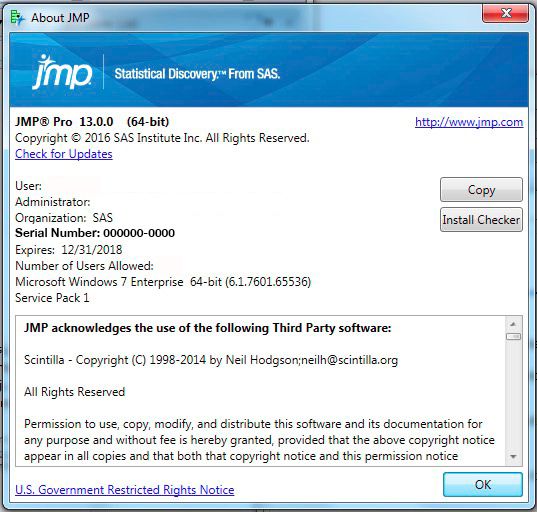Click the JMP logo in the banner
The image size is (537, 512).
(x=63, y=72)
